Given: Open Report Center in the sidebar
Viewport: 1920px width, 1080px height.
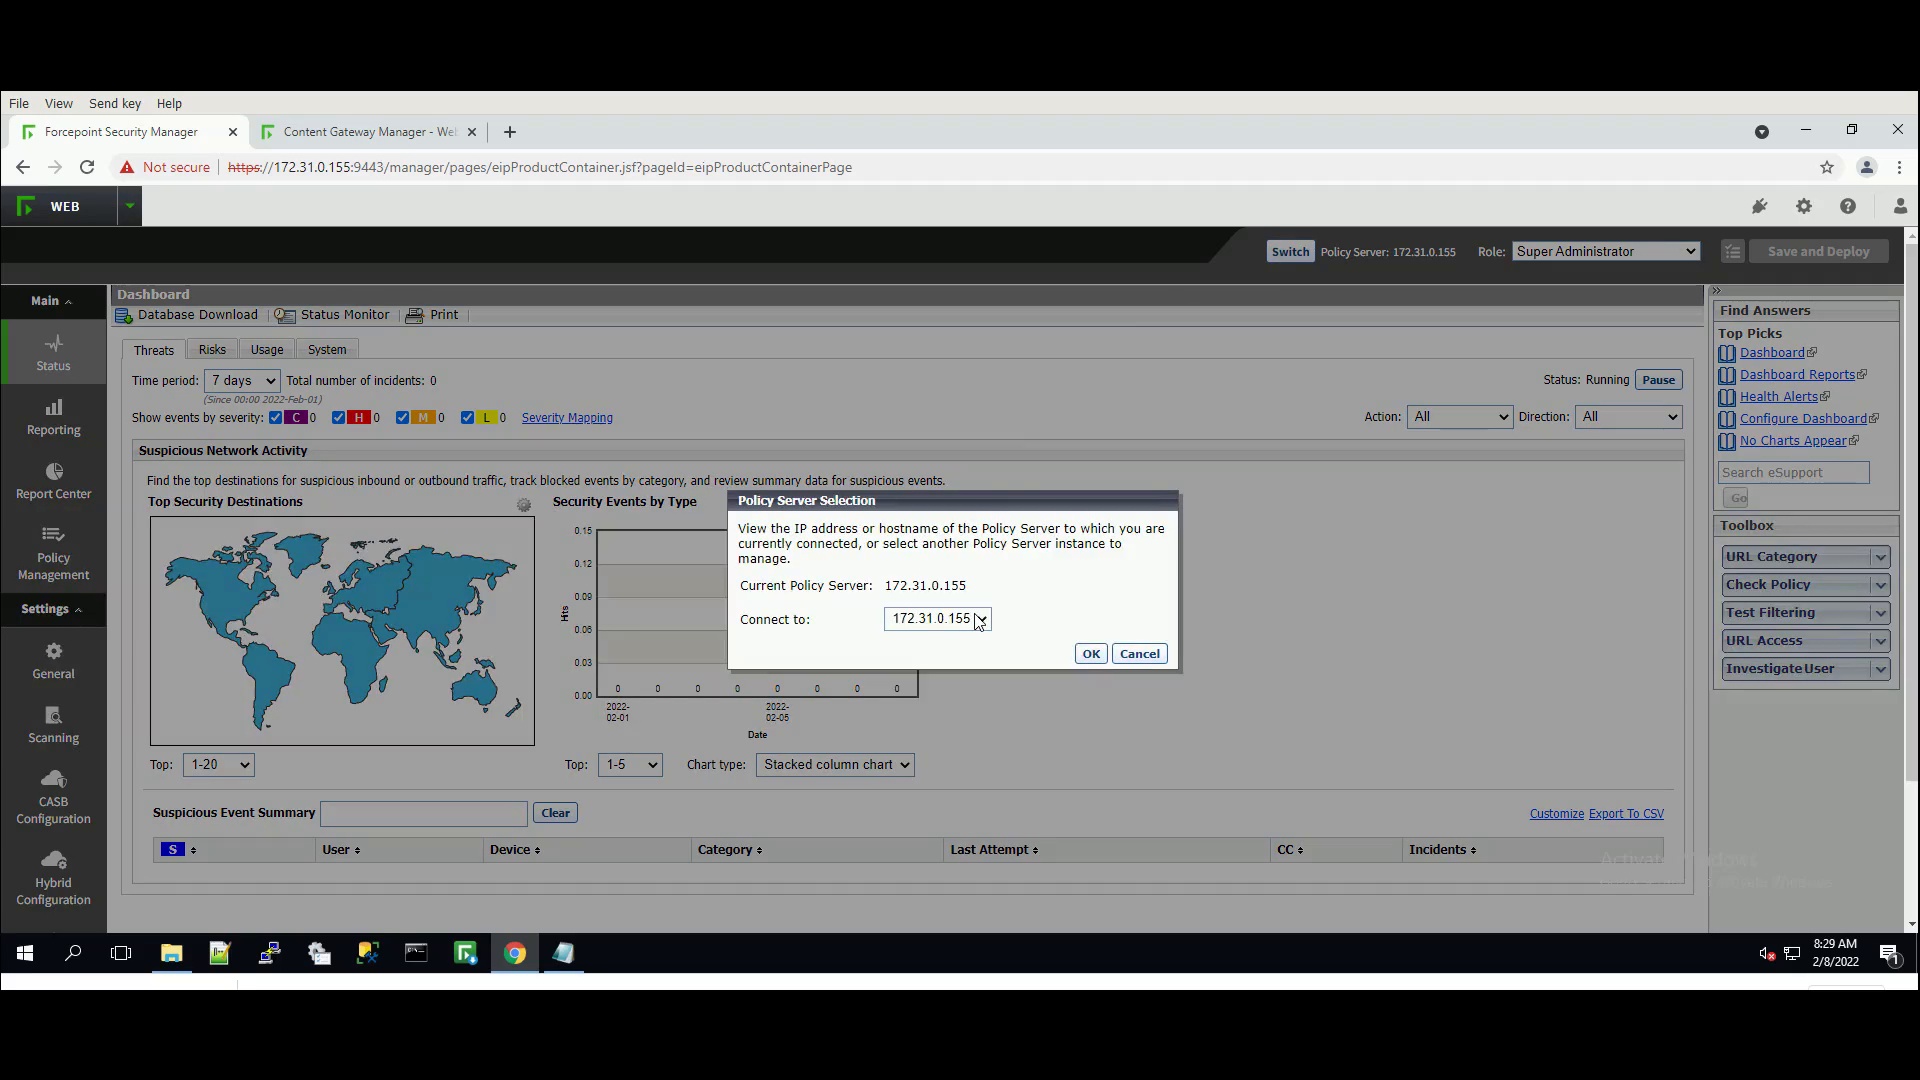Looking at the screenshot, I should click(53, 481).
